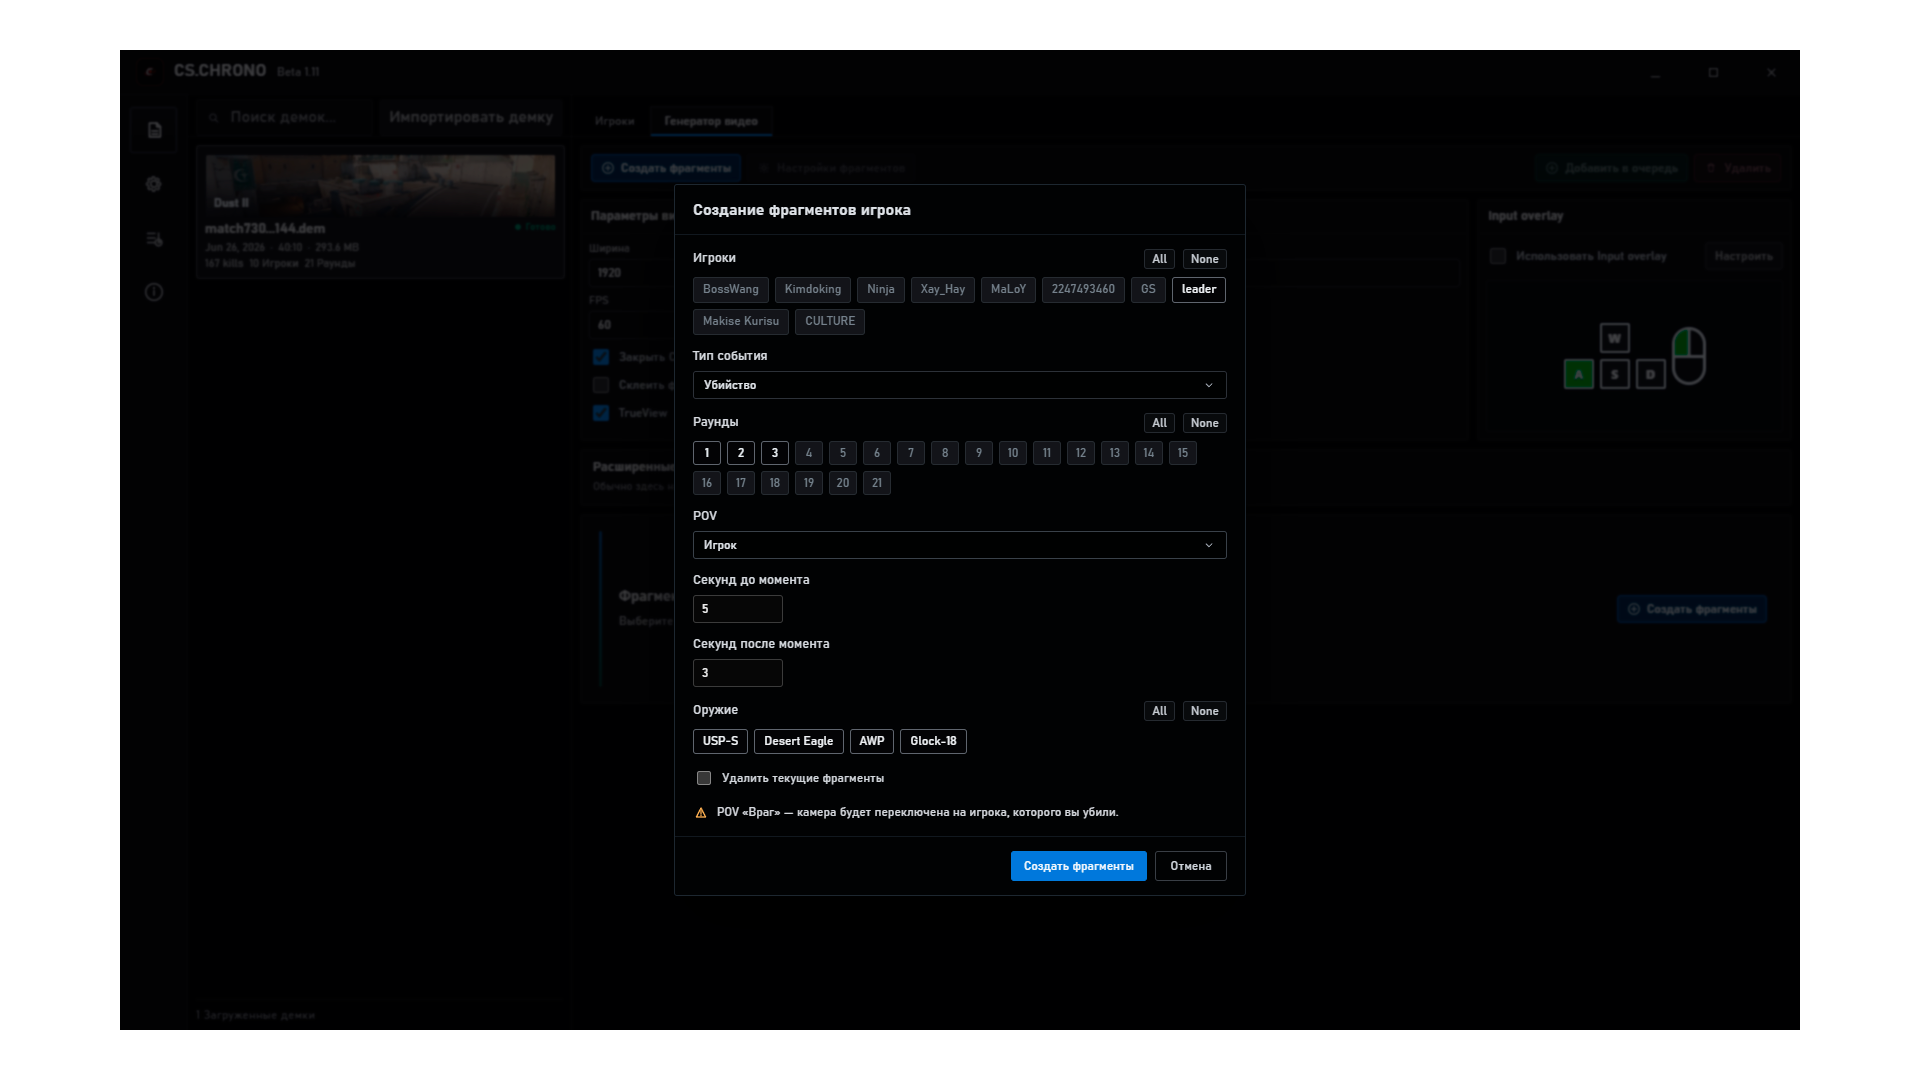Select round 16

tap(707, 483)
